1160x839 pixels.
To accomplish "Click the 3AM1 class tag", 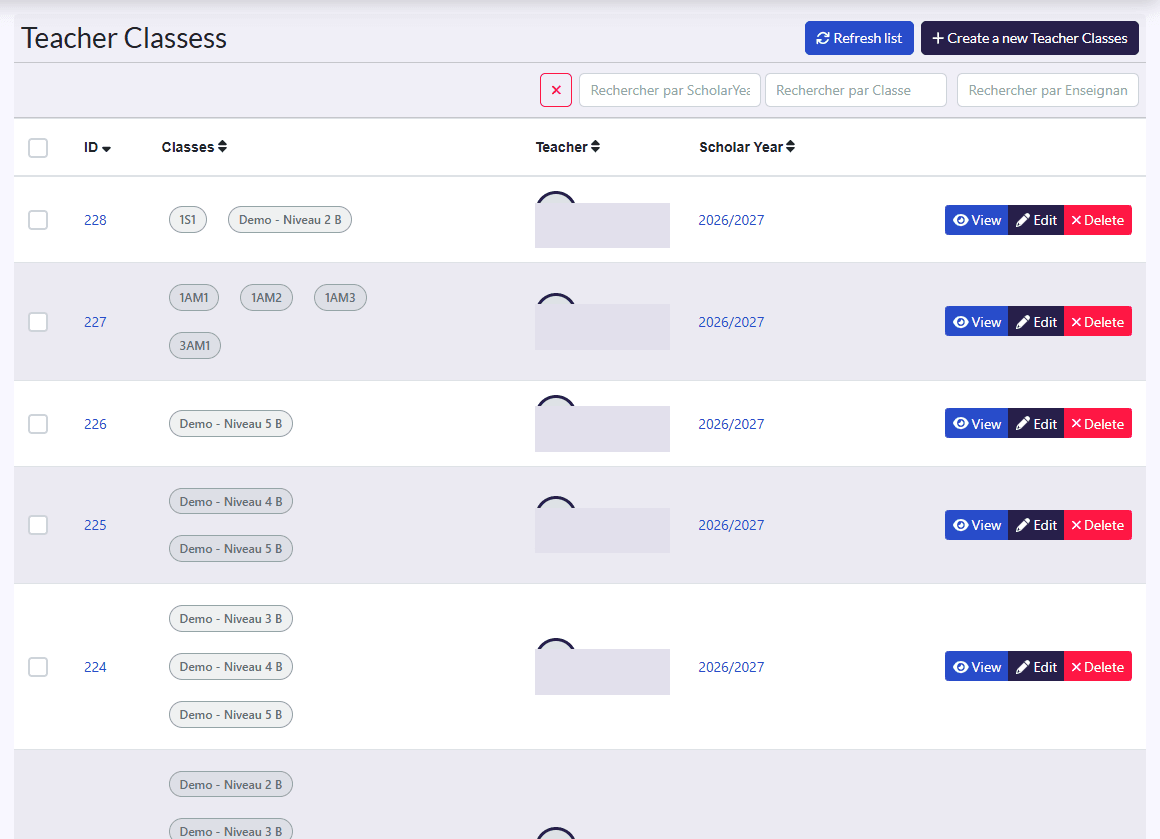I will (195, 346).
